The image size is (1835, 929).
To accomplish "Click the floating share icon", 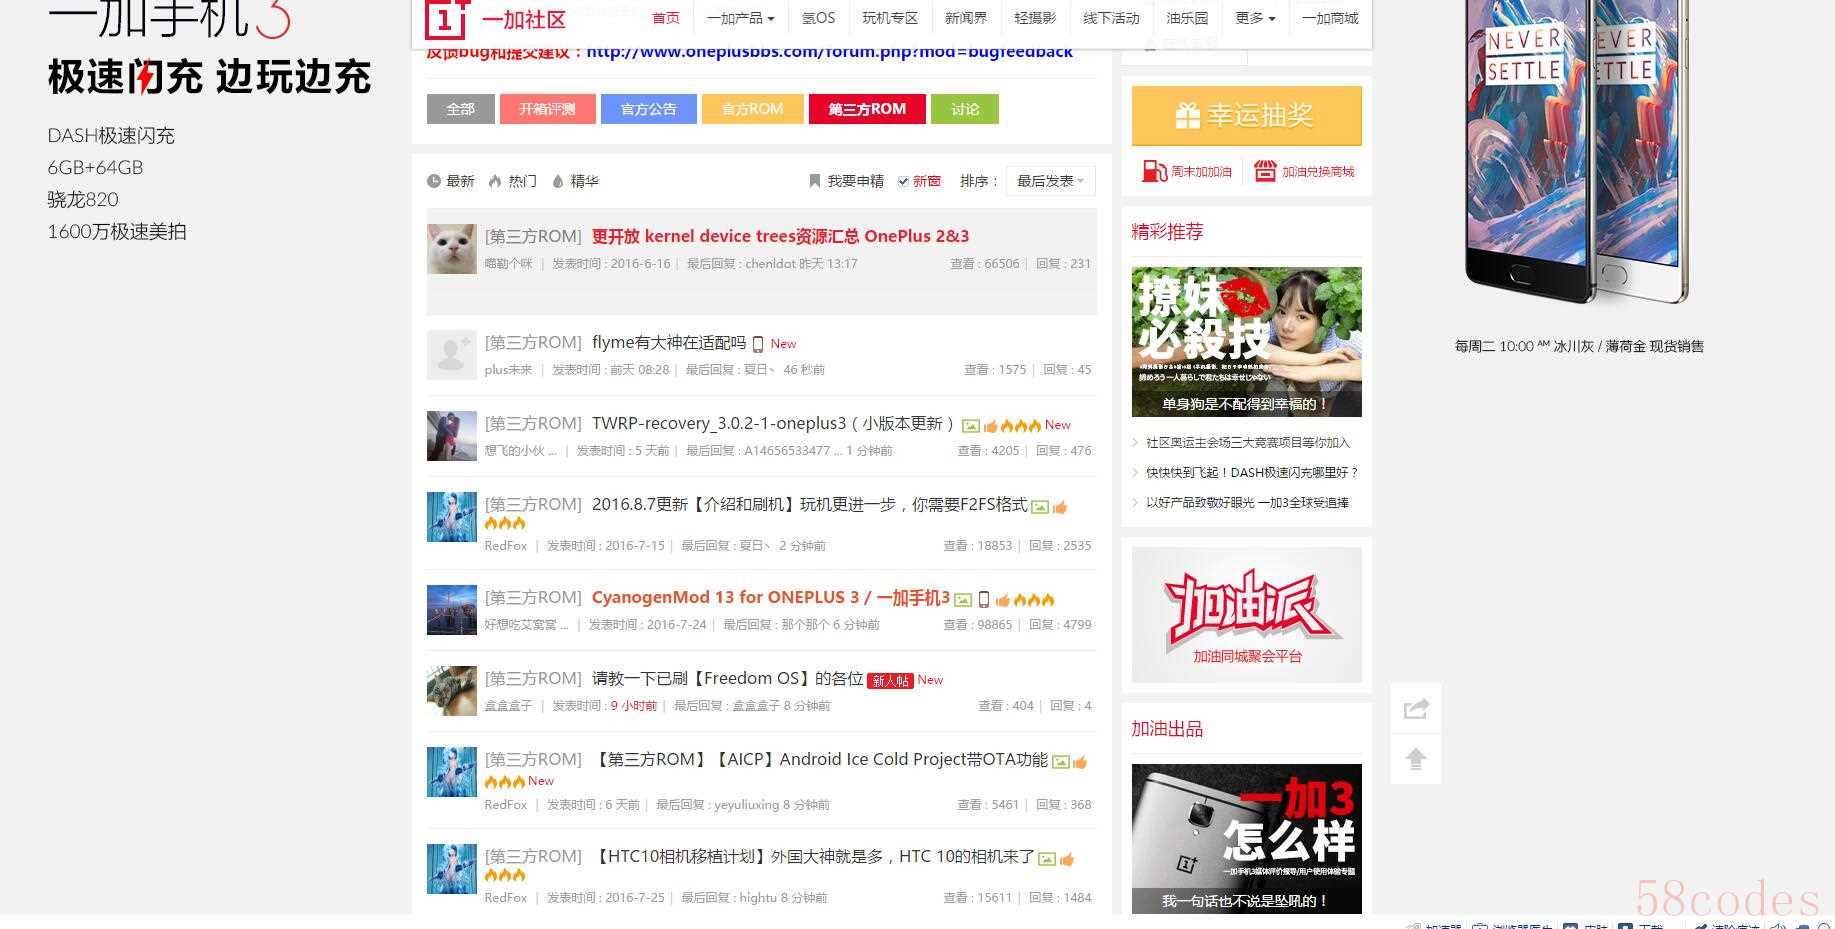I will pyautogui.click(x=1416, y=709).
